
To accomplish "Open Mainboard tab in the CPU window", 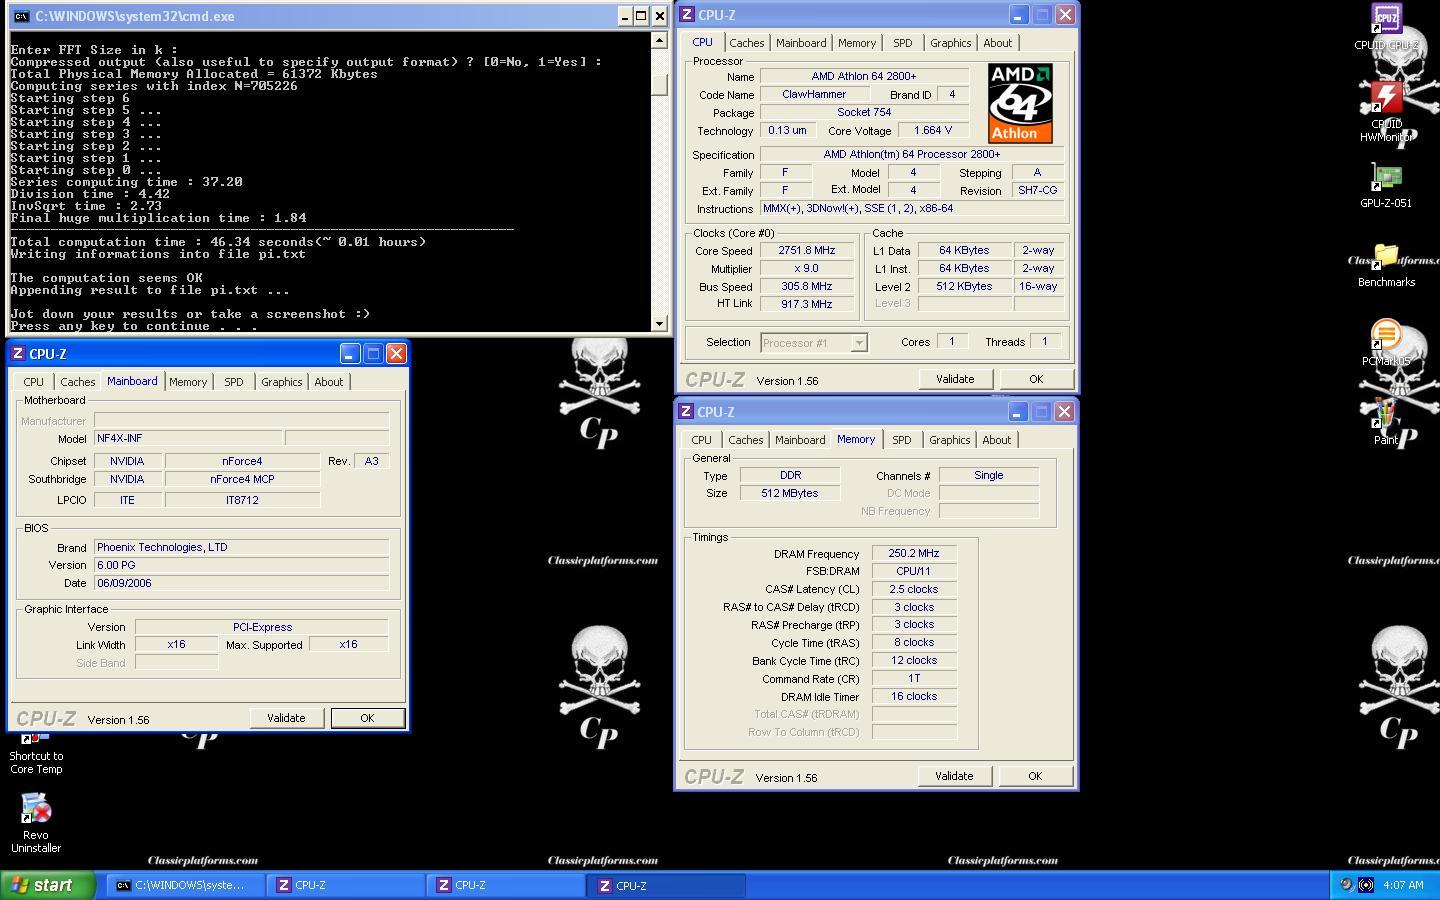I will coord(801,43).
